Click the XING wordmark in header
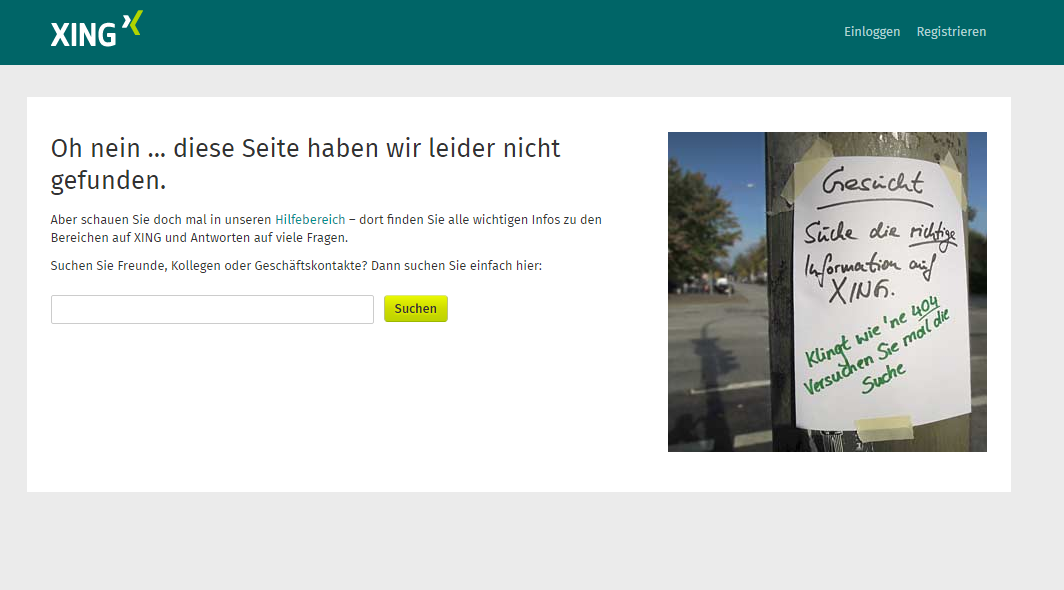 pos(83,35)
